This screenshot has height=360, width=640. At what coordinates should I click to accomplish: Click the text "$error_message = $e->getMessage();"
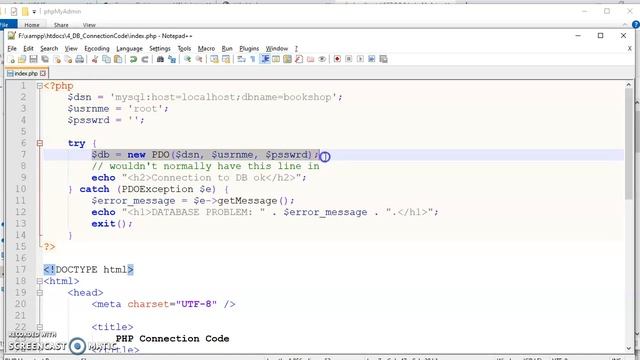click(193, 201)
